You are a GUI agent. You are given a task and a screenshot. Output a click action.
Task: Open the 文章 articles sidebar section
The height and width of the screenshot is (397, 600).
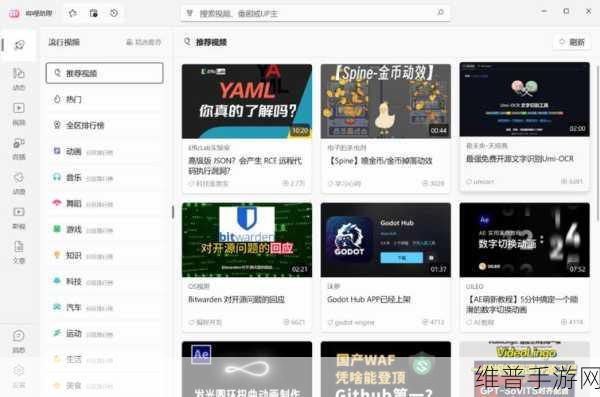click(x=19, y=252)
